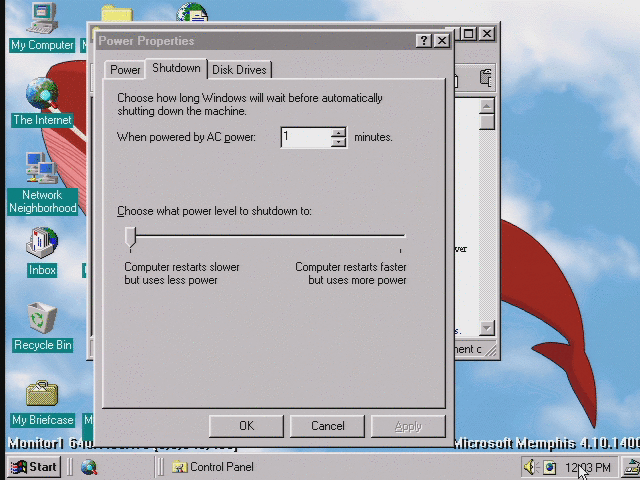Viewport: 640px width, 480px height.
Task: Switch to Control Panel taskbar button
Action: pyautogui.click(x=213, y=467)
